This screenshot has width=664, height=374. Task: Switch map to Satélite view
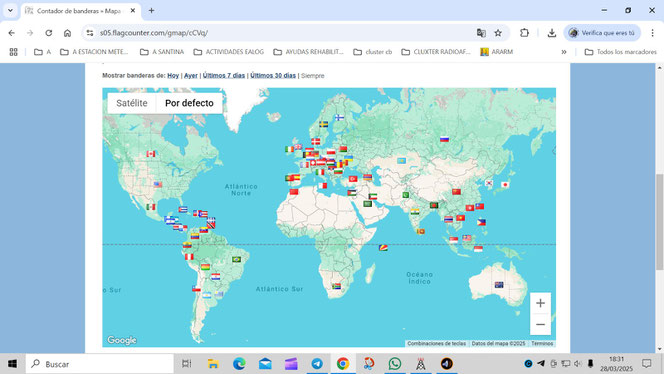click(132, 103)
